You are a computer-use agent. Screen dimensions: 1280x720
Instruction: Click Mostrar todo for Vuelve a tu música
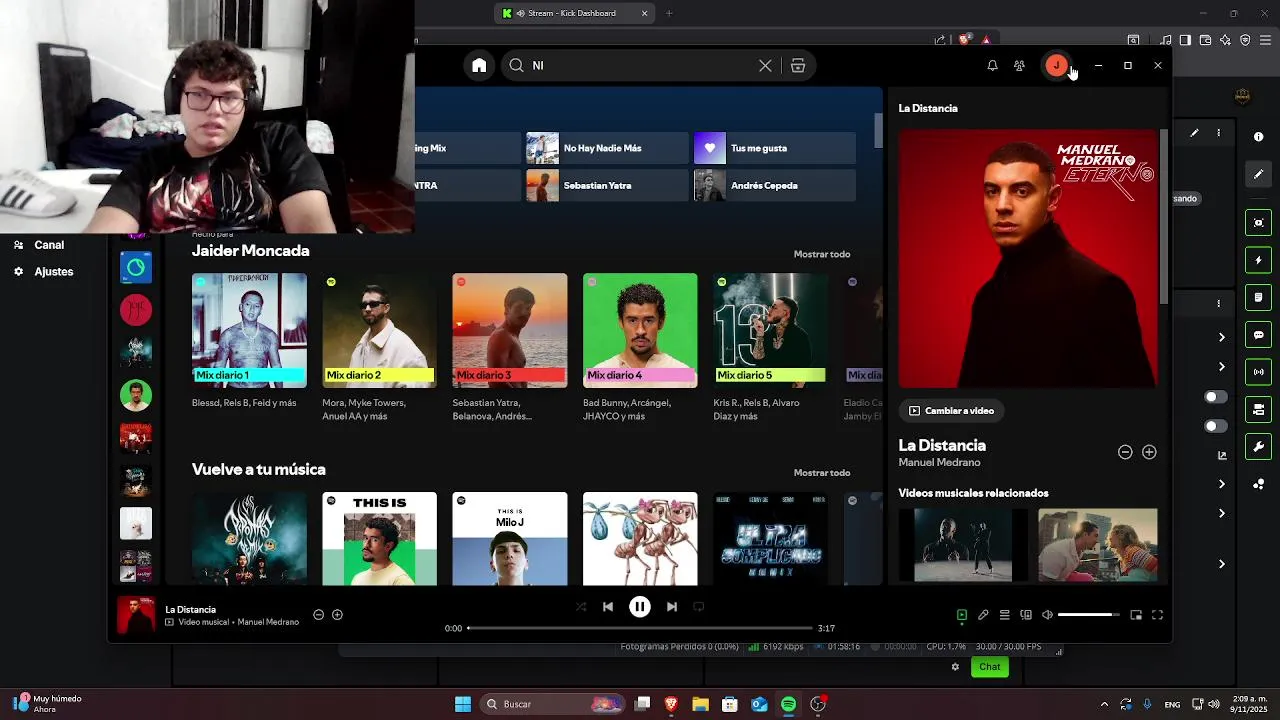[822, 472]
